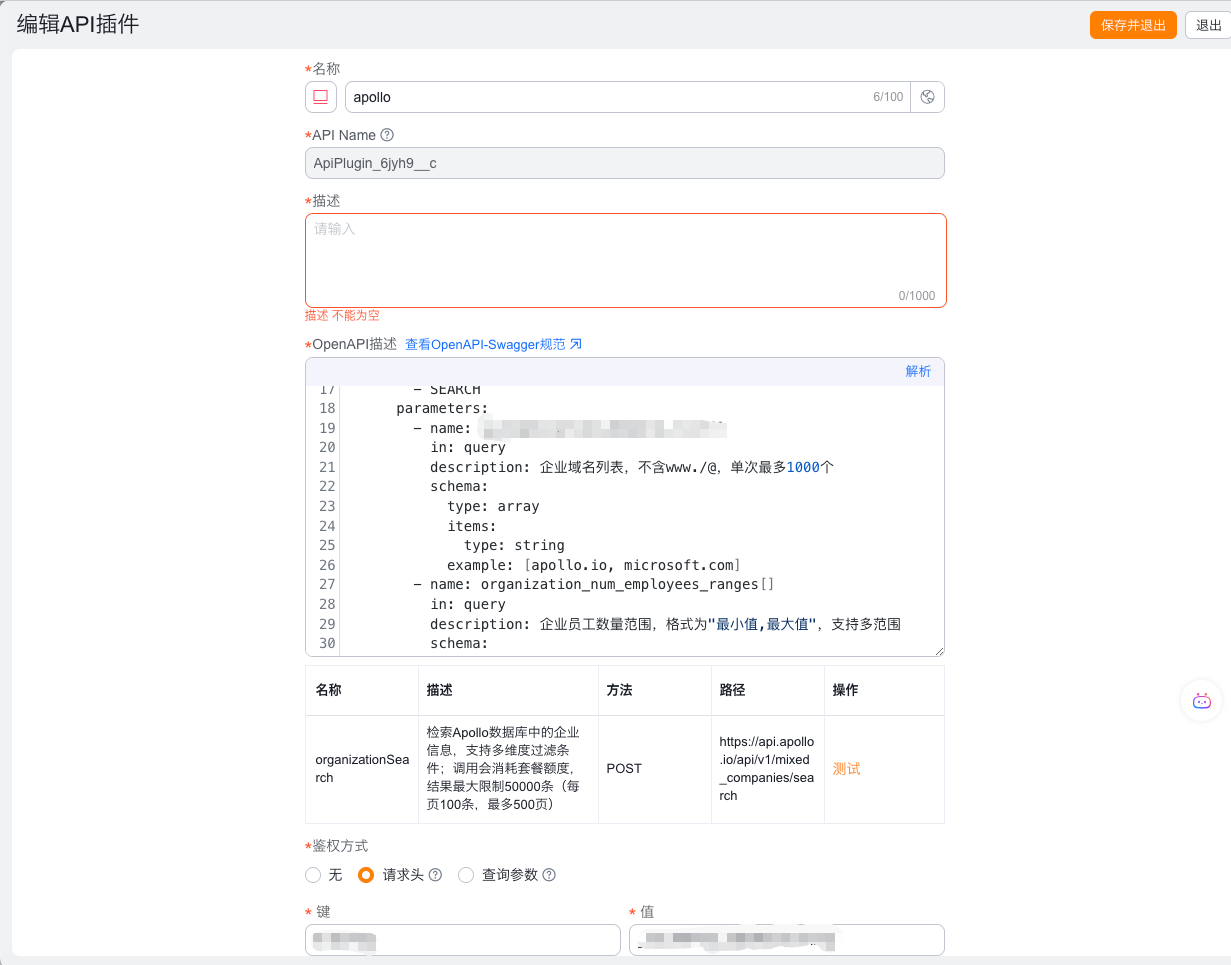Click the path cell https://api.apollo.io/api/v1/mixed_companies/search
Screen dimensions: 1231x965
pyautogui.click(x=768, y=769)
